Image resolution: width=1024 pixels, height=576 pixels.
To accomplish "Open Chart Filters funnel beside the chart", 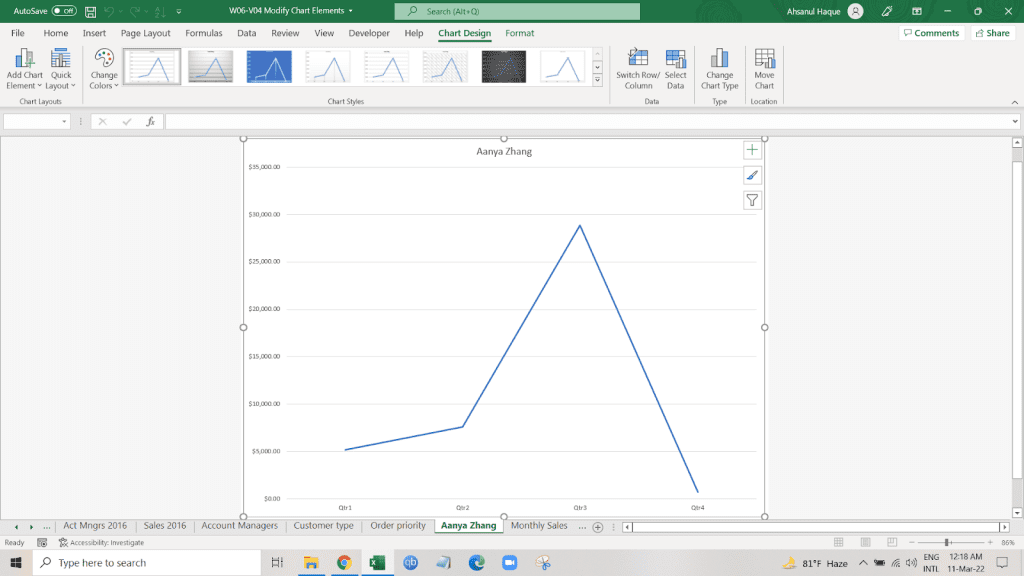I will point(752,199).
